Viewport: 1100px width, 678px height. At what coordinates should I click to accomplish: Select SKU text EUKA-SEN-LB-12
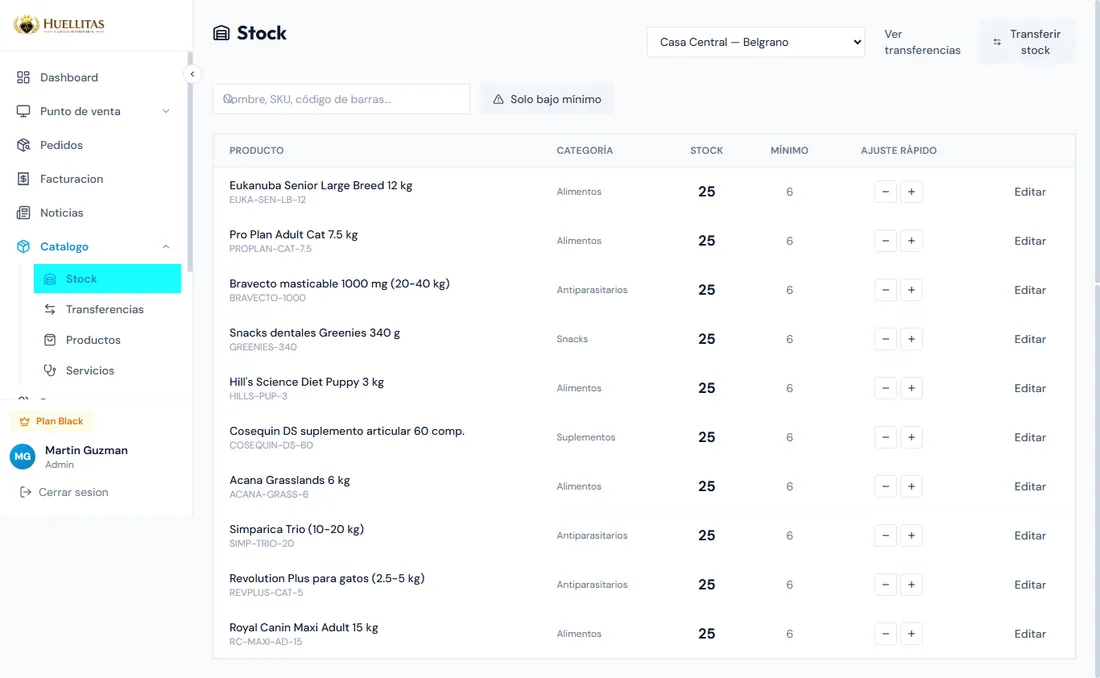tap(267, 200)
